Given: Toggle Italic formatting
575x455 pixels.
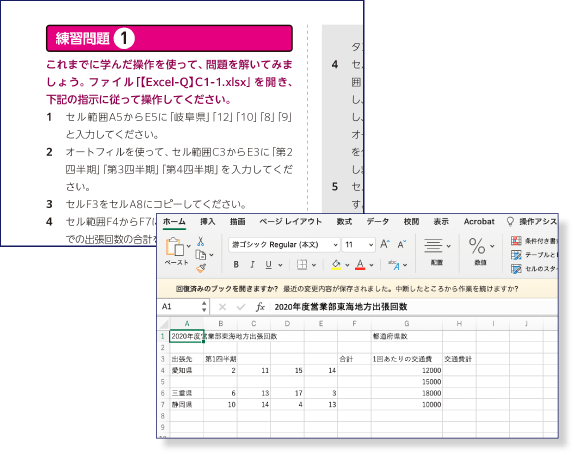Looking at the screenshot, I should click(x=252, y=264).
